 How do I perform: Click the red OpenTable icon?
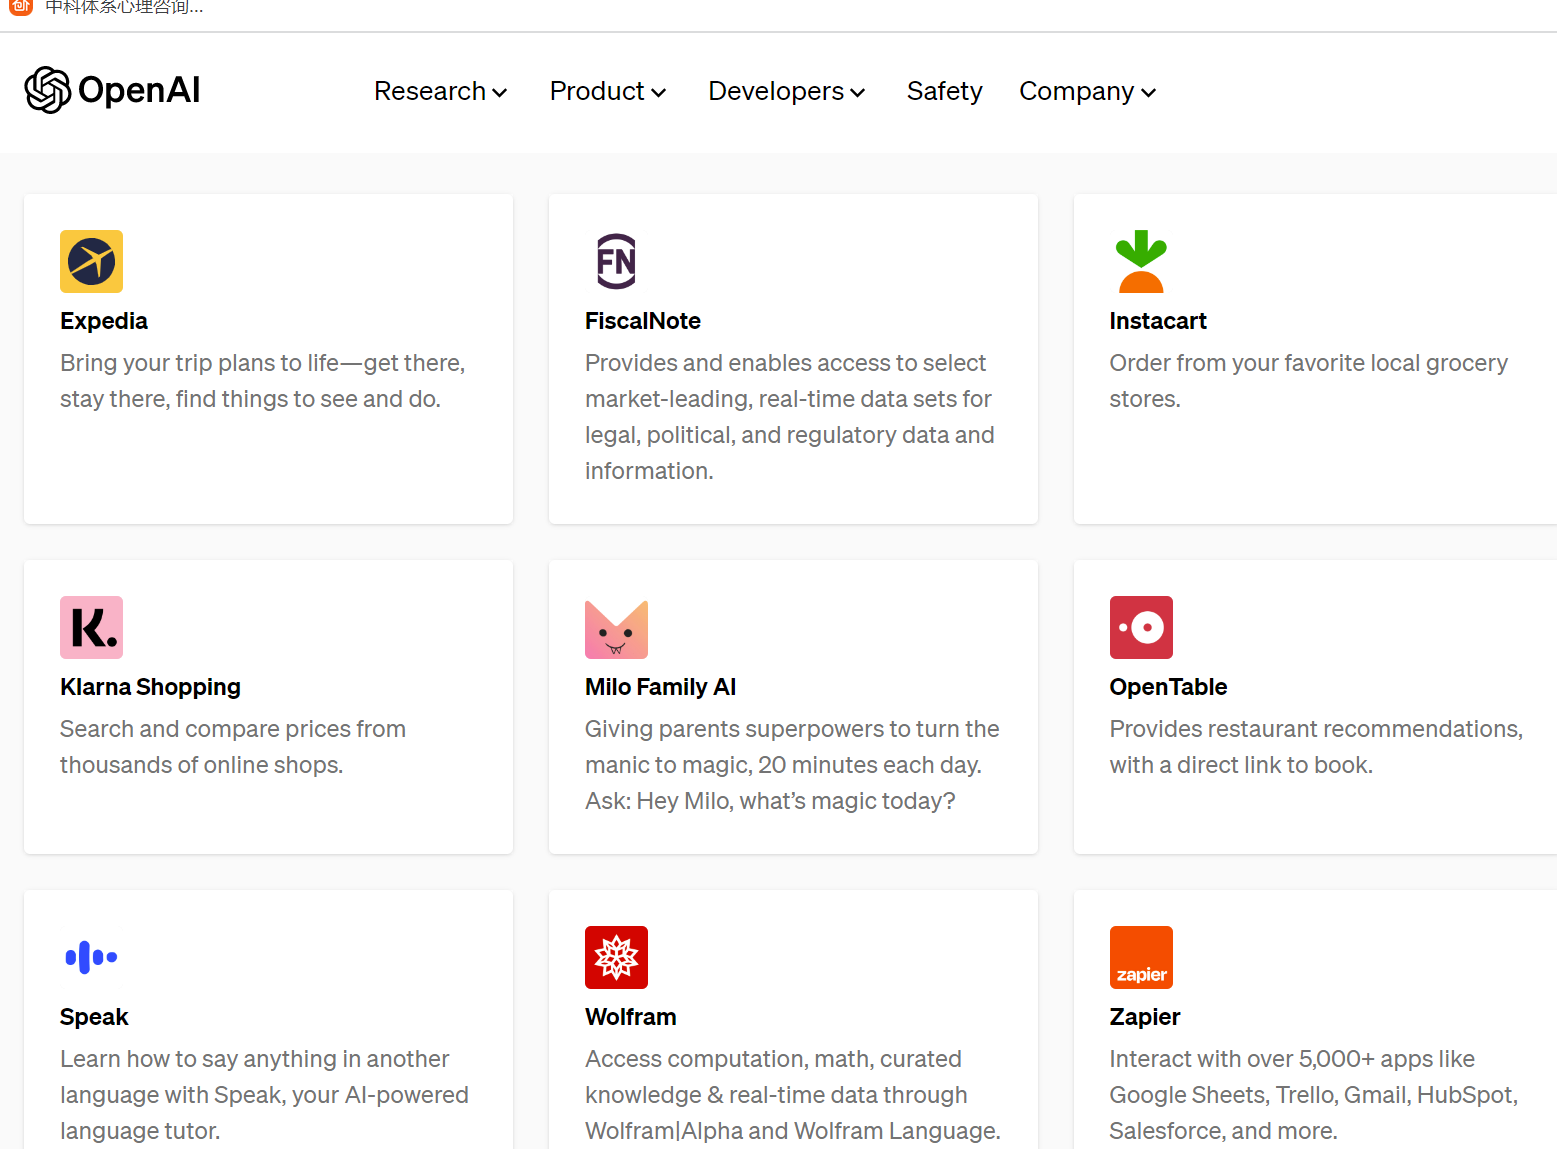[x=1140, y=627]
